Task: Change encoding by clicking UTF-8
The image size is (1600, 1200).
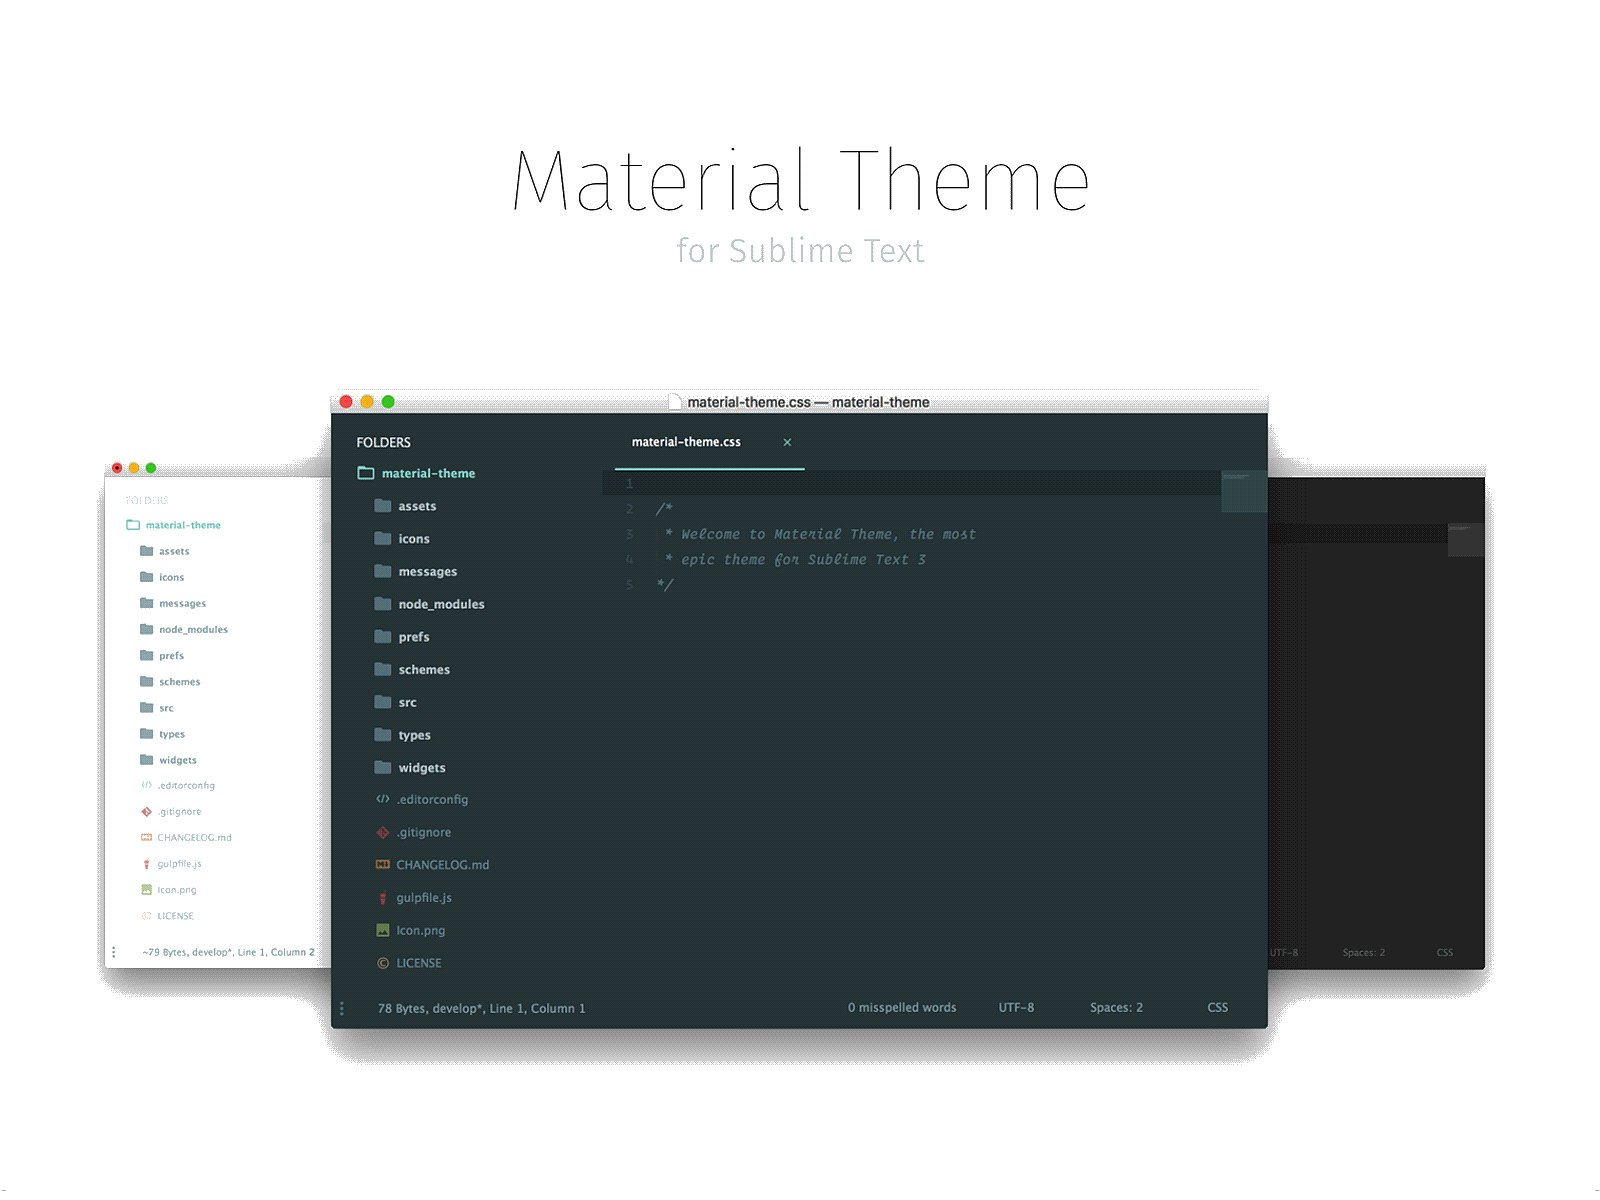Action: (x=1017, y=1008)
